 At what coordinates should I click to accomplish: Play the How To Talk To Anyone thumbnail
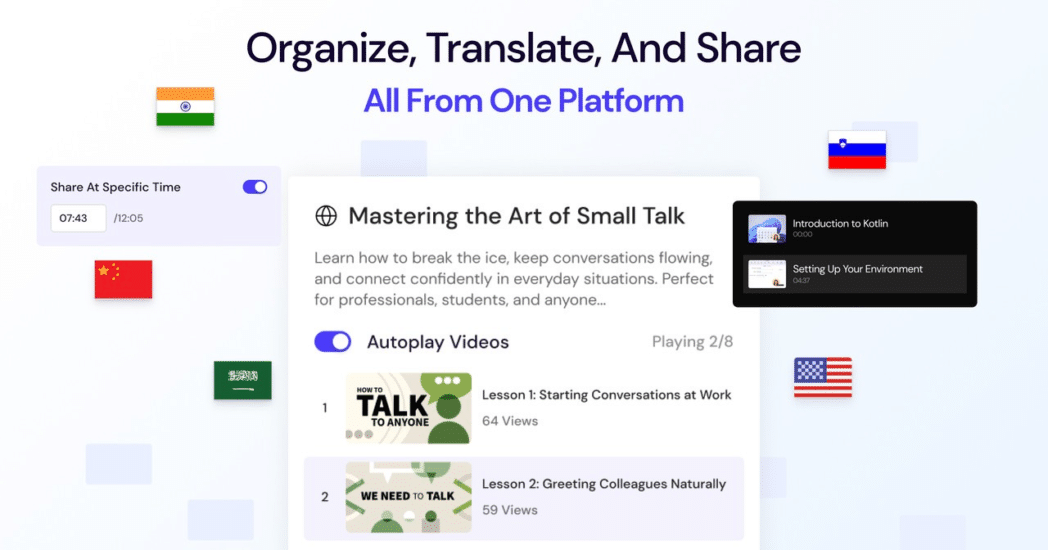pyautogui.click(x=408, y=408)
